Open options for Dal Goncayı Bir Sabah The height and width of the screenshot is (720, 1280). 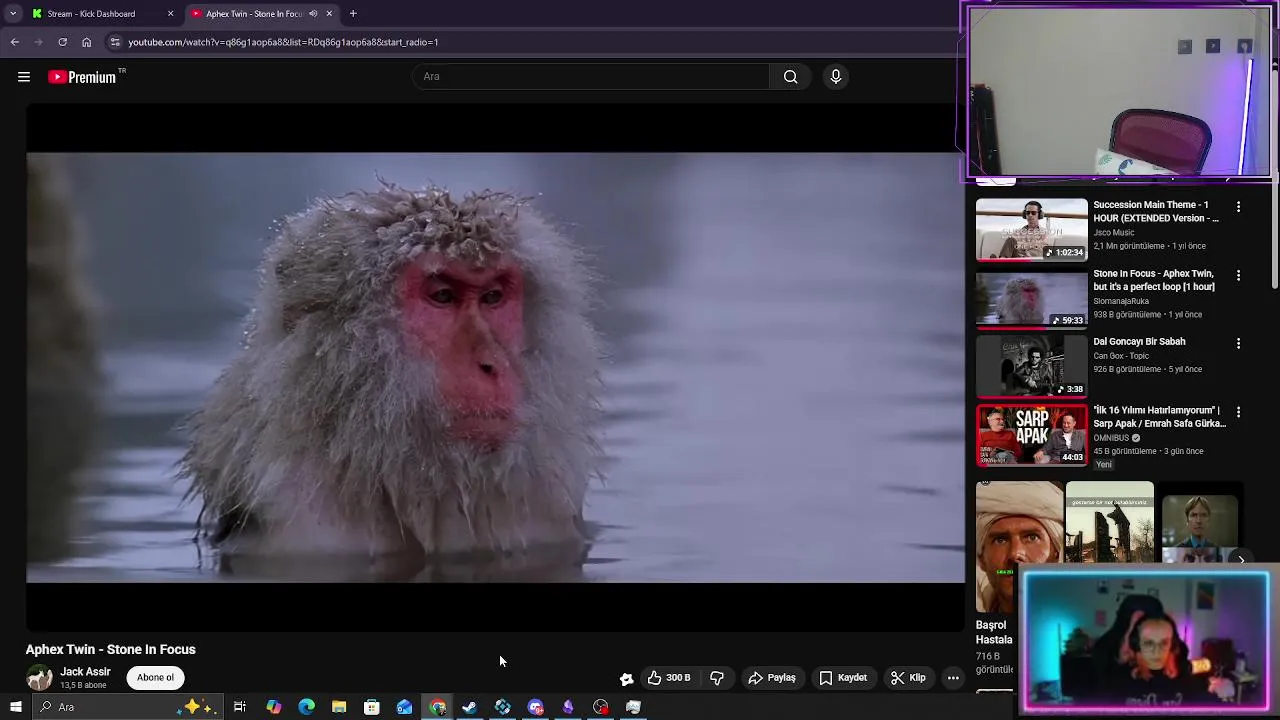[x=1238, y=343]
